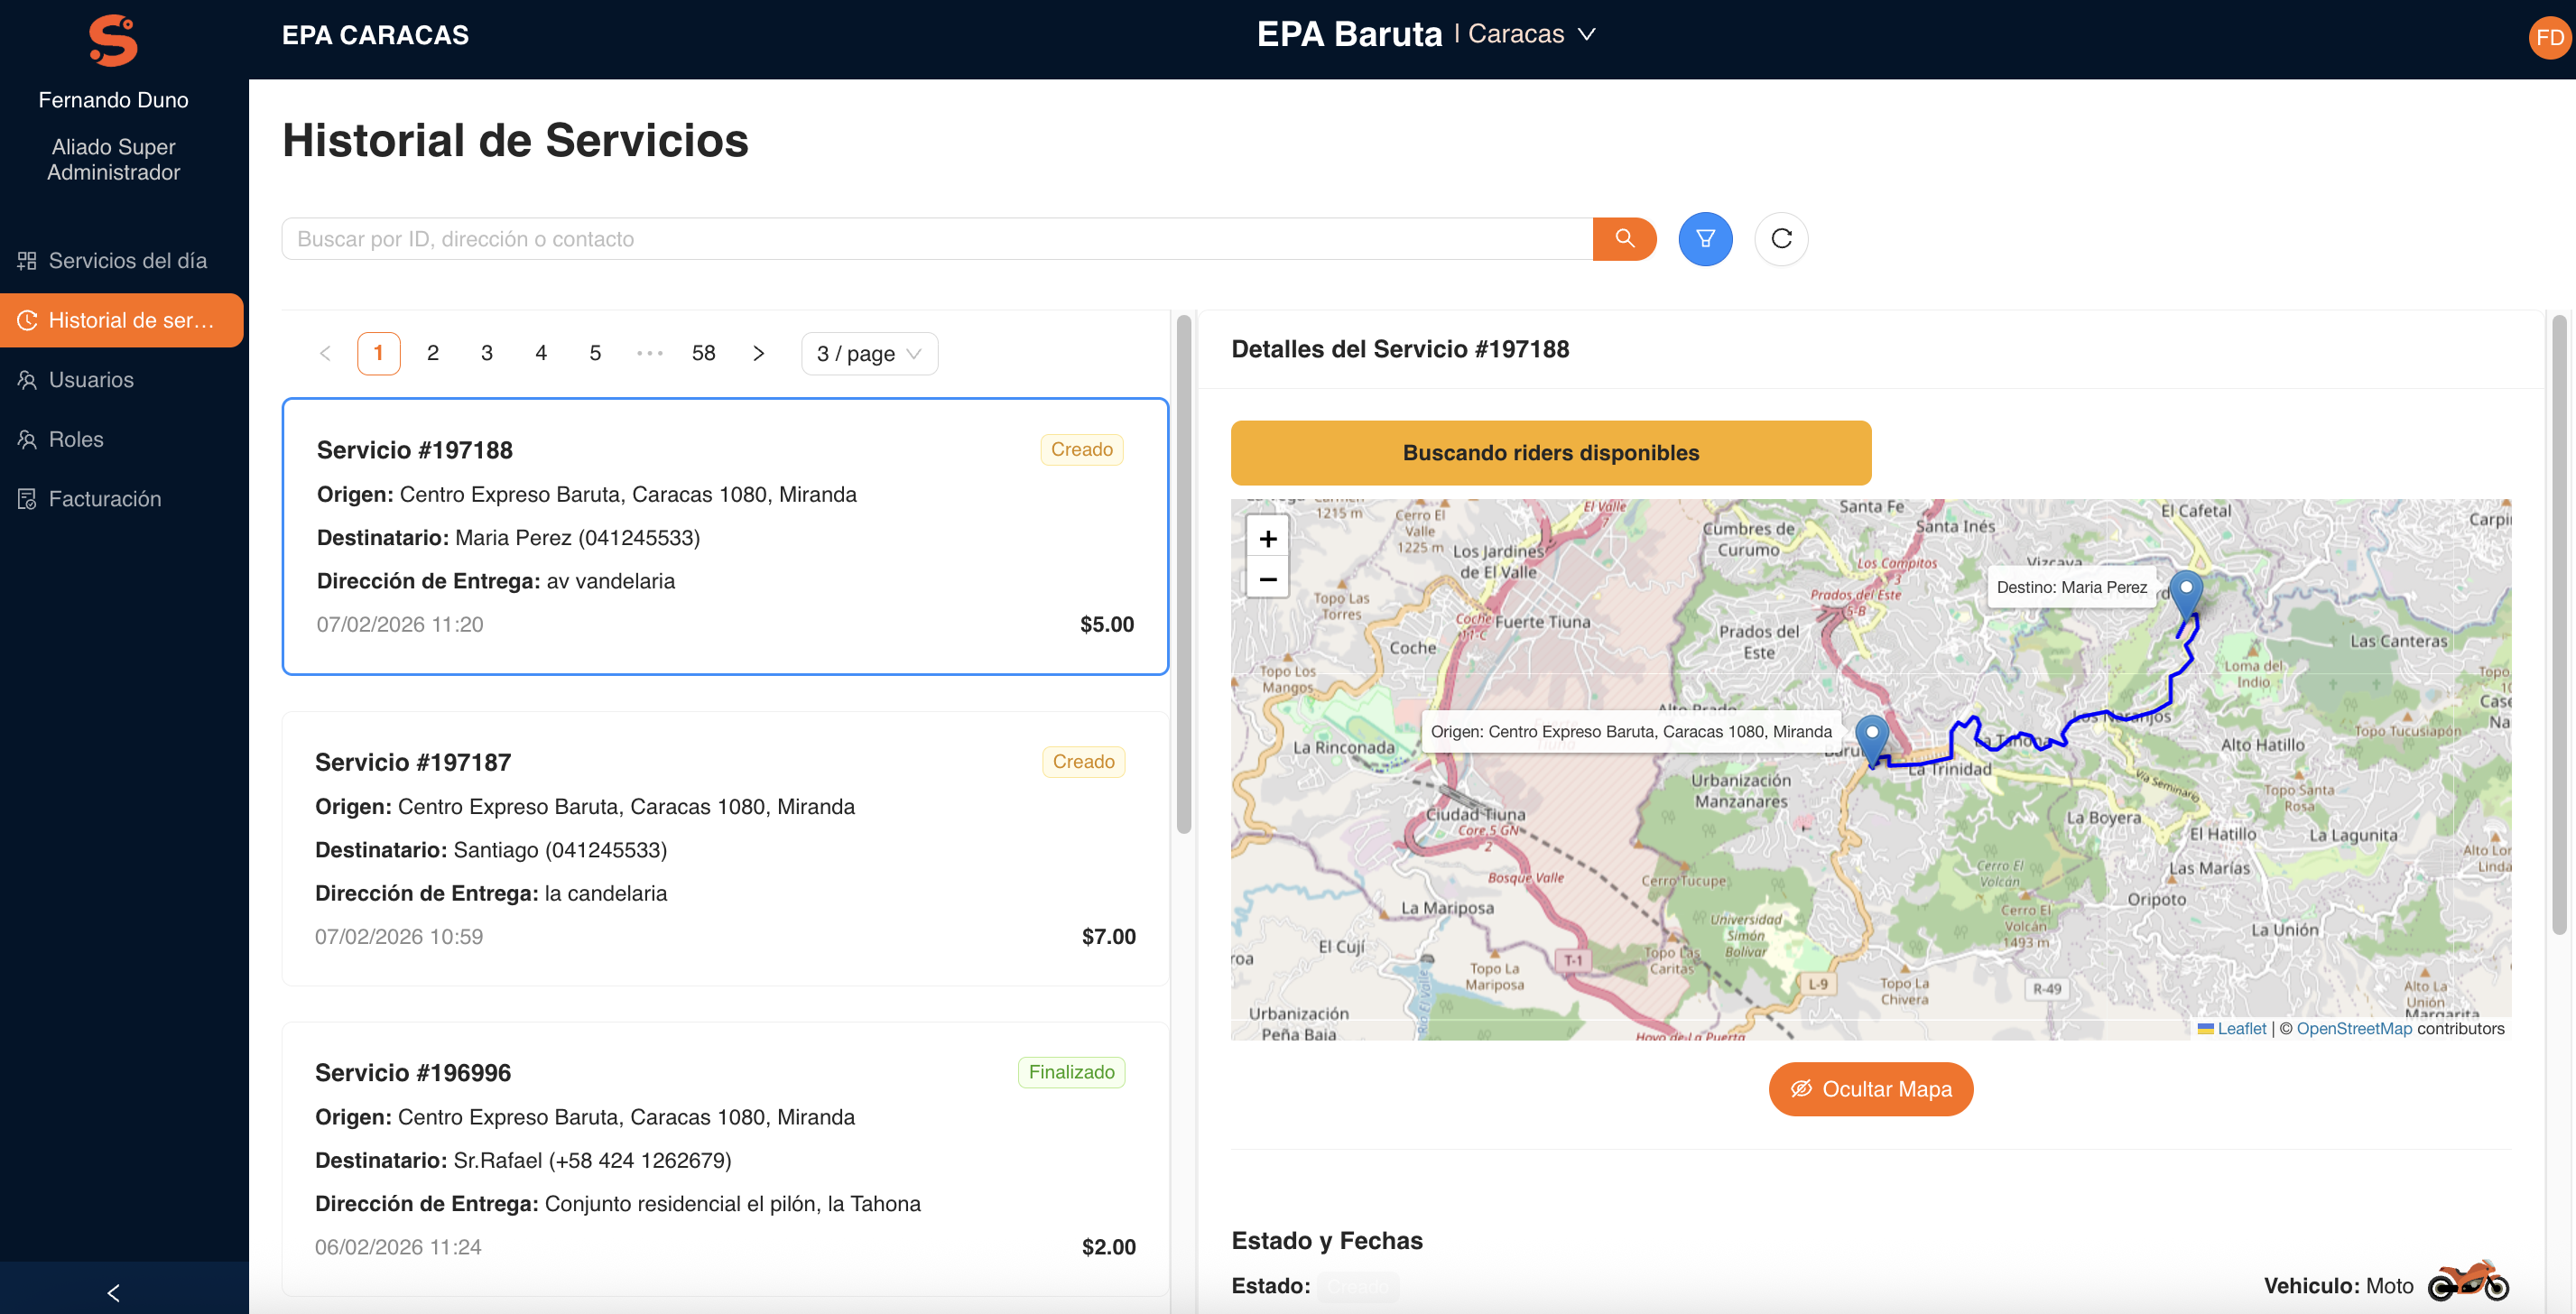Open the blue filter funnel button
This screenshot has width=2576, height=1314.
(x=1705, y=239)
